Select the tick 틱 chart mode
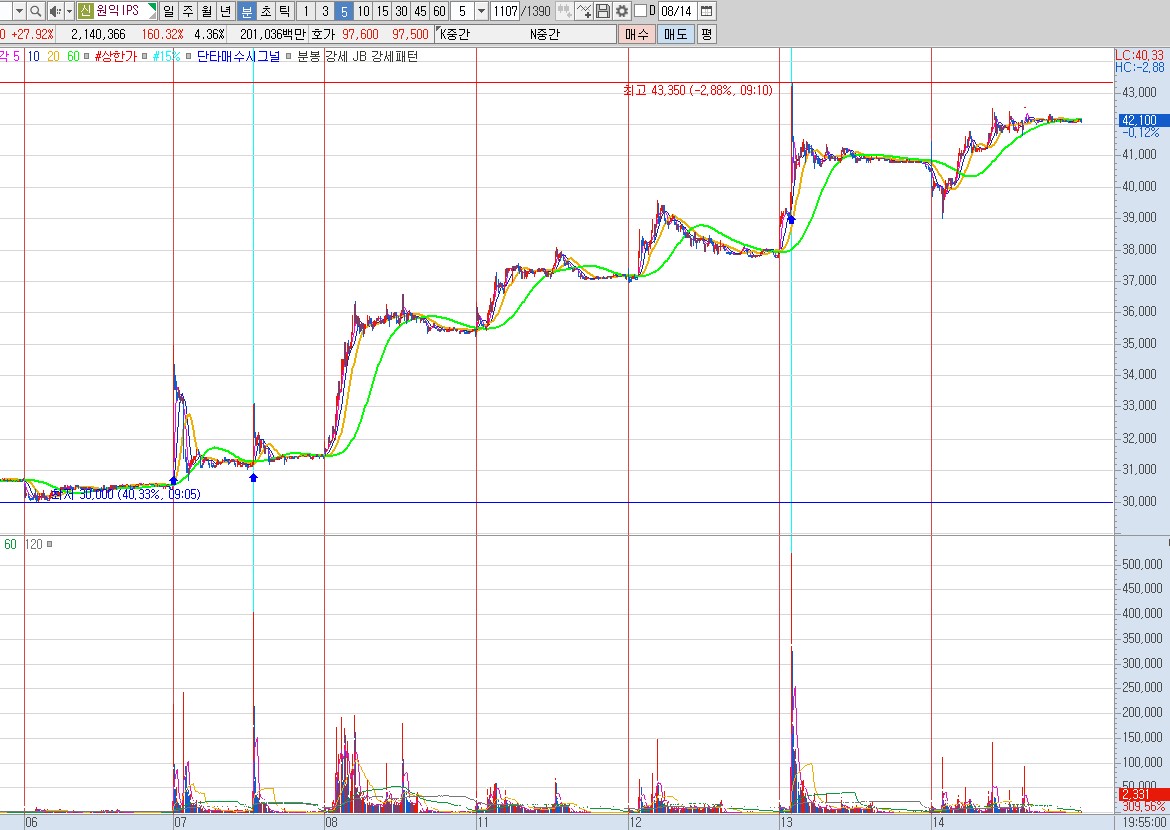Viewport: 1170px width, 830px height. (x=284, y=11)
